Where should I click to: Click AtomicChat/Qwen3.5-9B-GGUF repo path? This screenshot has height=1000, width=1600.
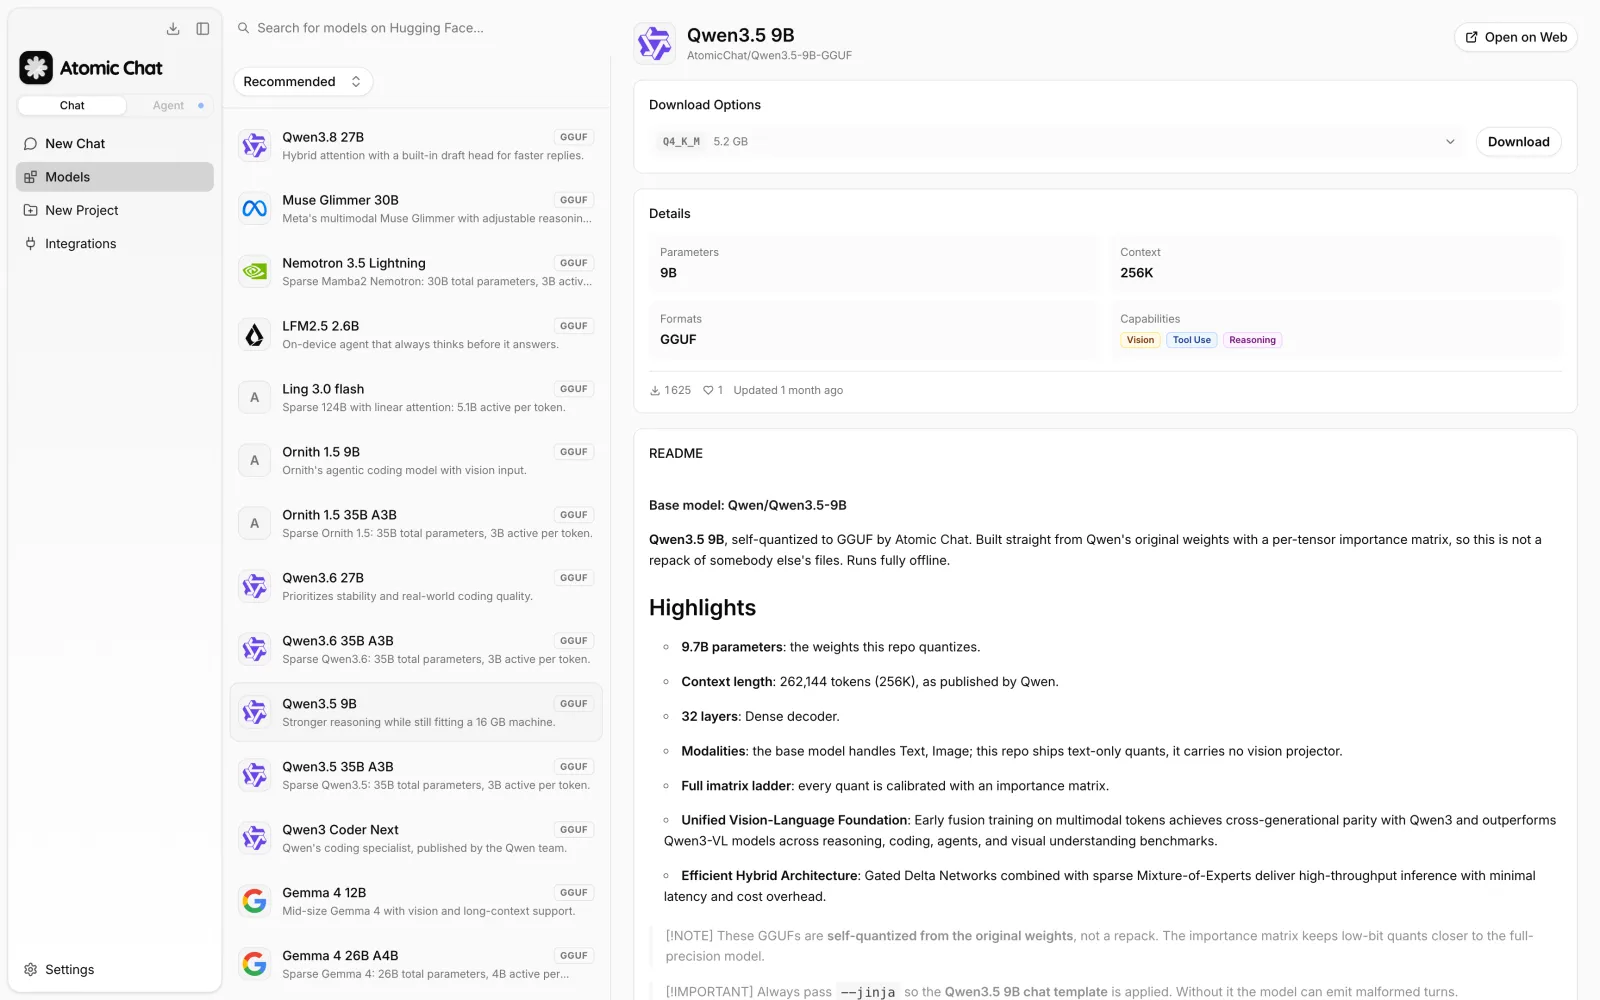pyautogui.click(x=769, y=56)
